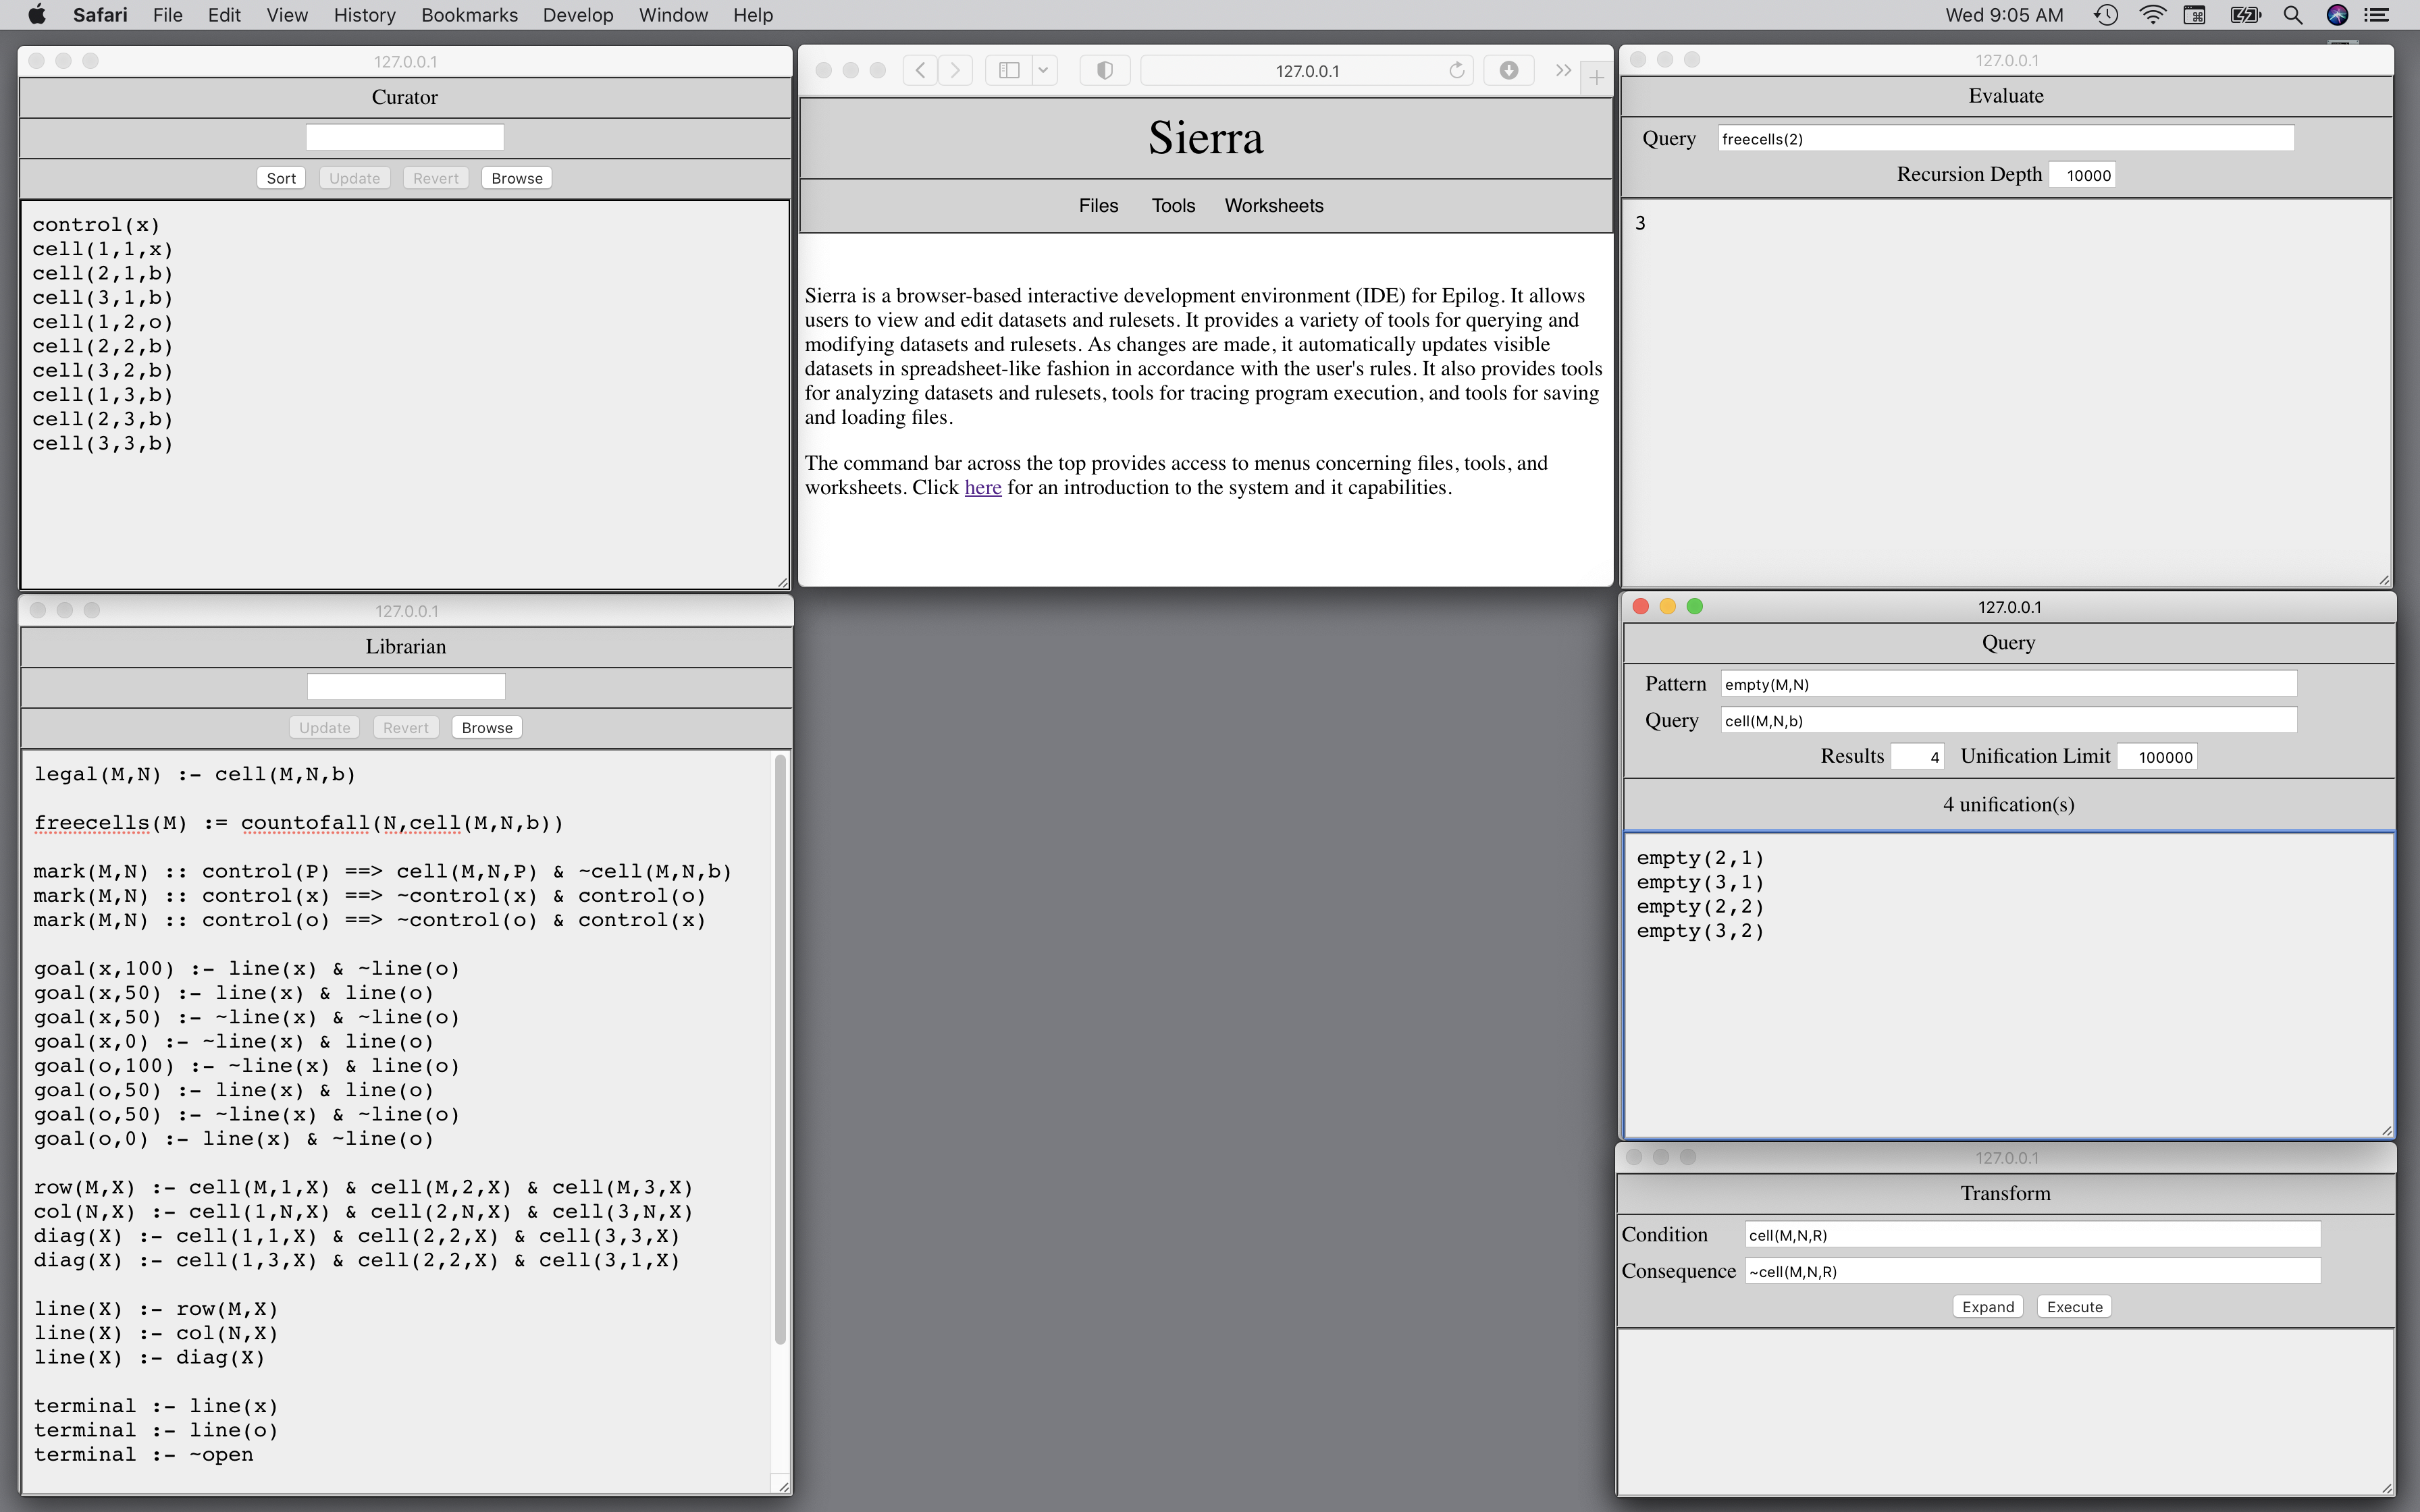Click the Safari back navigation arrow
The height and width of the screenshot is (1512, 2420).
(x=920, y=70)
